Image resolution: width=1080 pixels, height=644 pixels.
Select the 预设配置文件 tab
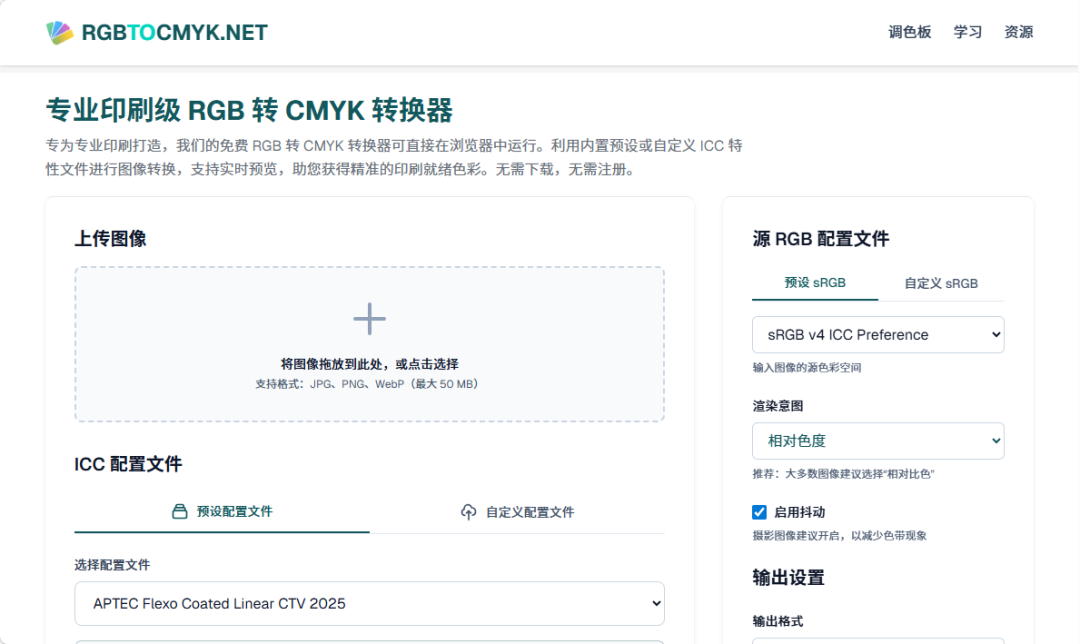point(221,512)
